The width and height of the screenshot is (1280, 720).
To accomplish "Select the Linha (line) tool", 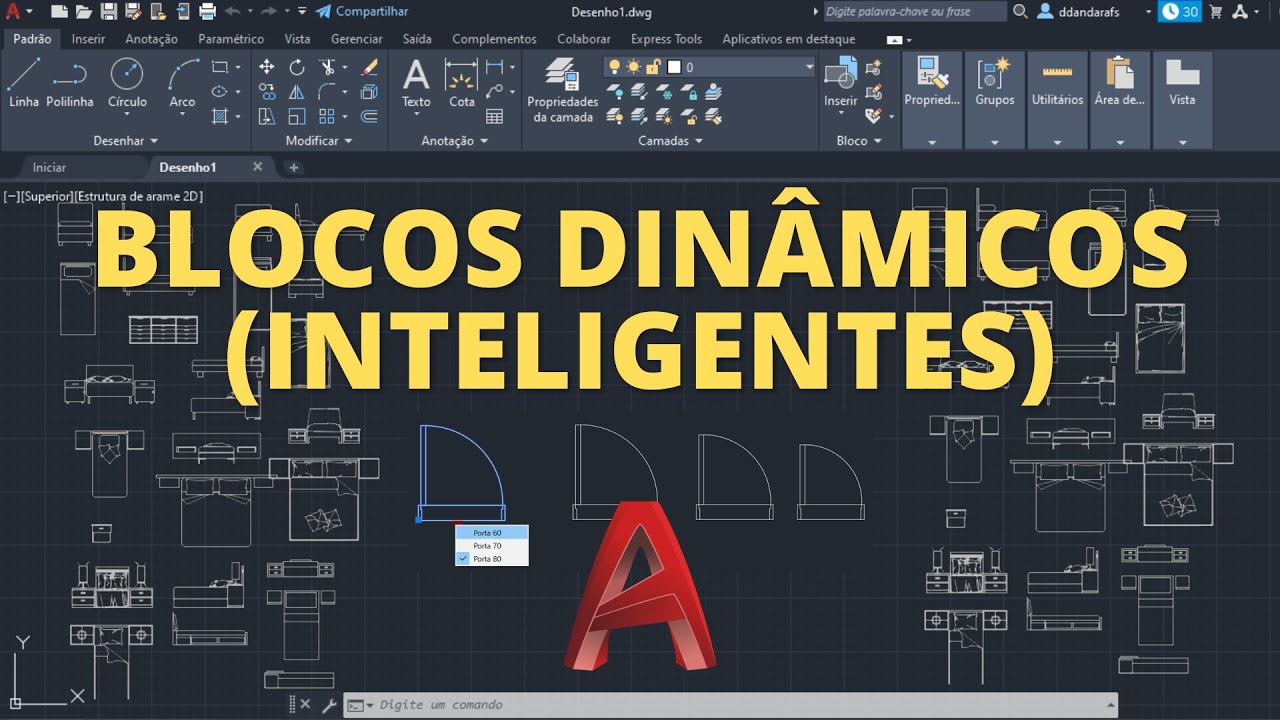I will point(24,82).
